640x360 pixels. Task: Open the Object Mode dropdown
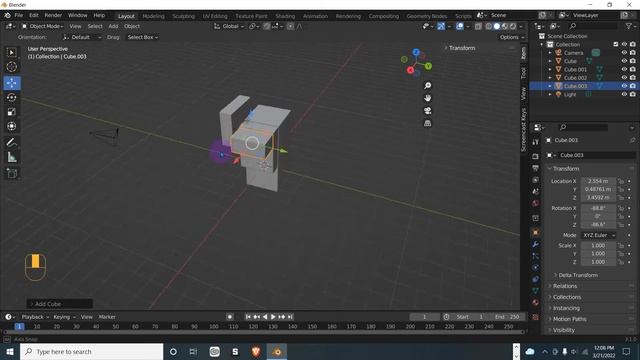tap(42, 26)
